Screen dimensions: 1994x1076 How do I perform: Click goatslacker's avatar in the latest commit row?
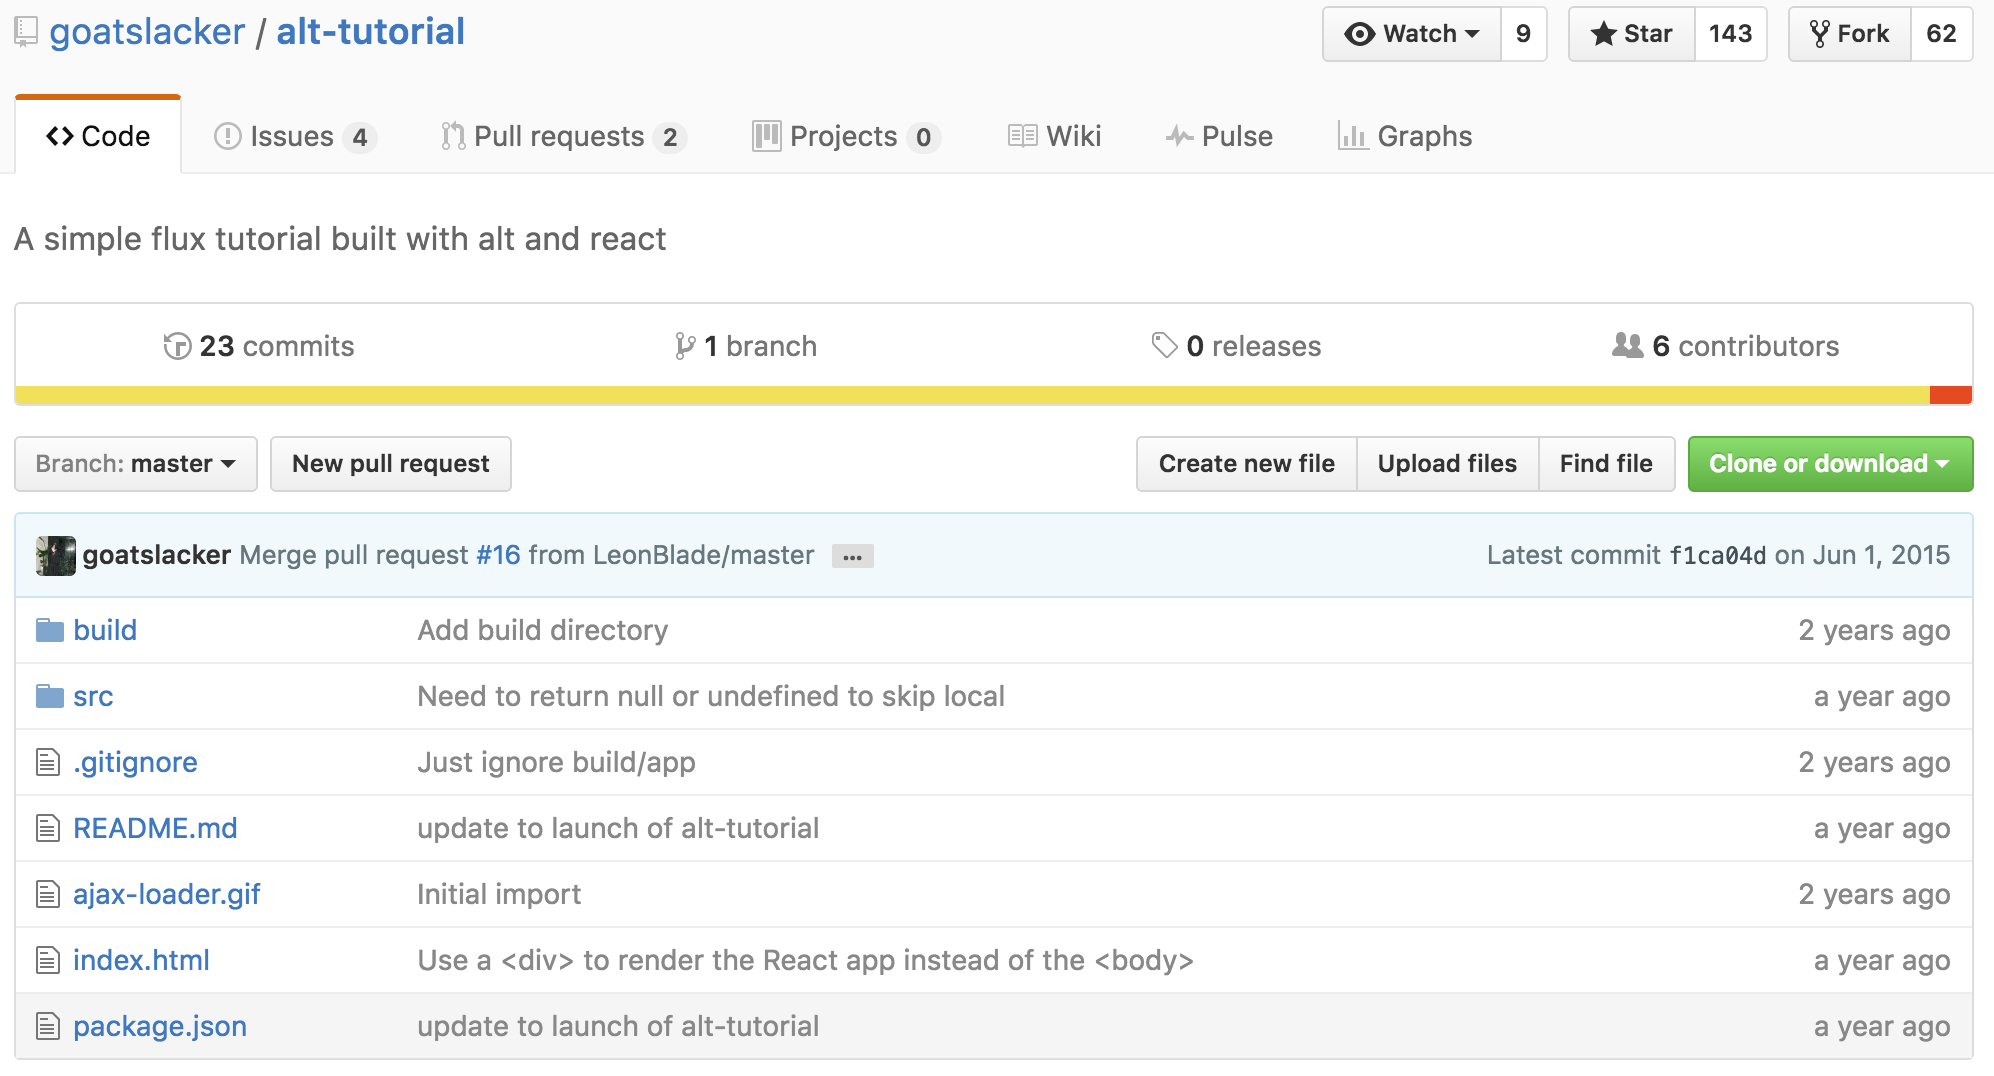(56, 555)
